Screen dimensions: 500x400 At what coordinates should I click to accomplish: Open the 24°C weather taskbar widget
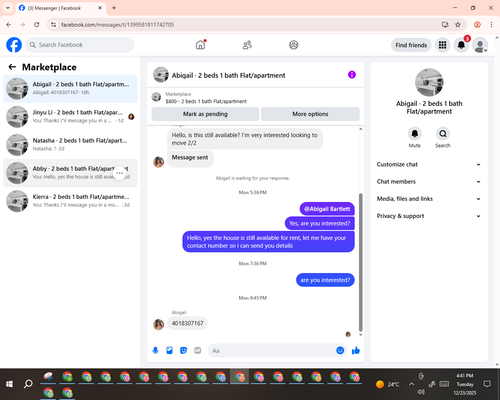(387, 384)
